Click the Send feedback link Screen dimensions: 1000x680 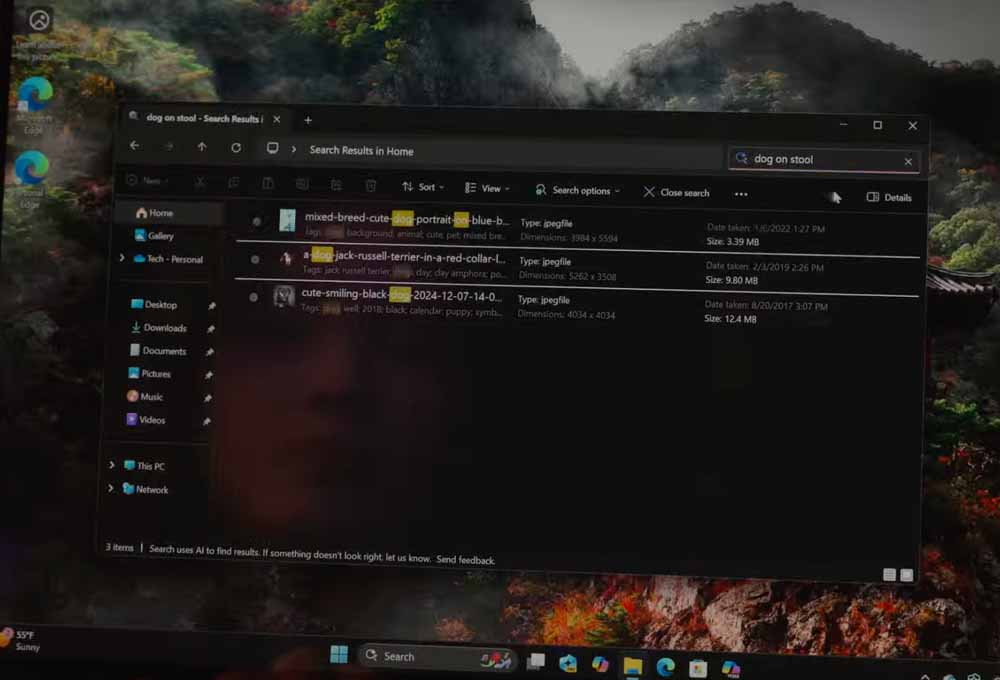465,560
